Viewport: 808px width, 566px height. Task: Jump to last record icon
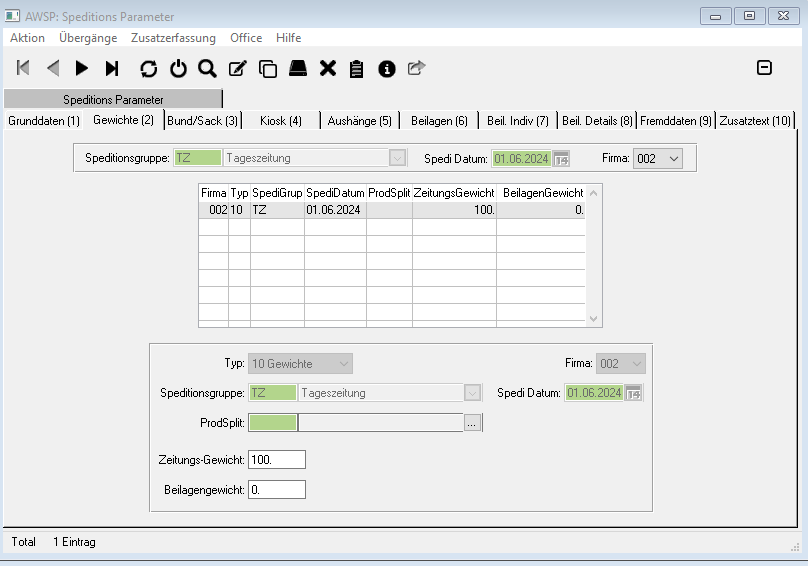pyautogui.click(x=112, y=68)
